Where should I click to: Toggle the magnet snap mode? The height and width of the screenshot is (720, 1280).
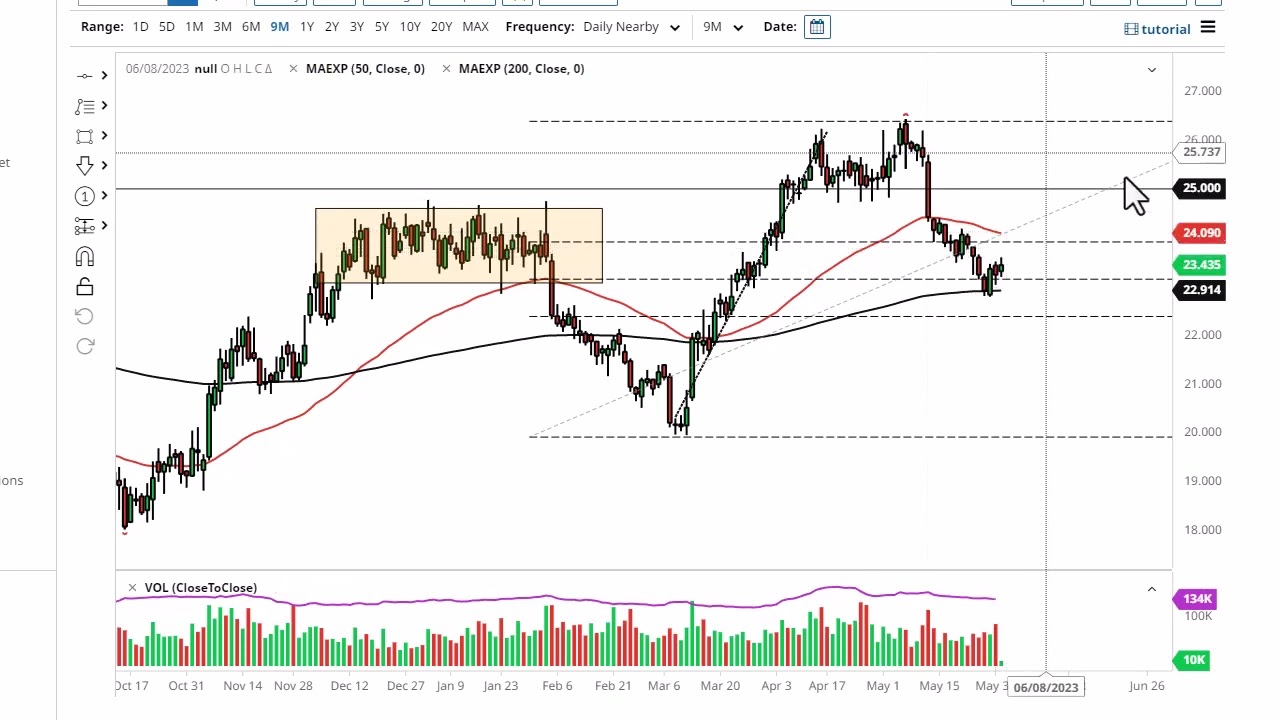pyautogui.click(x=85, y=257)
